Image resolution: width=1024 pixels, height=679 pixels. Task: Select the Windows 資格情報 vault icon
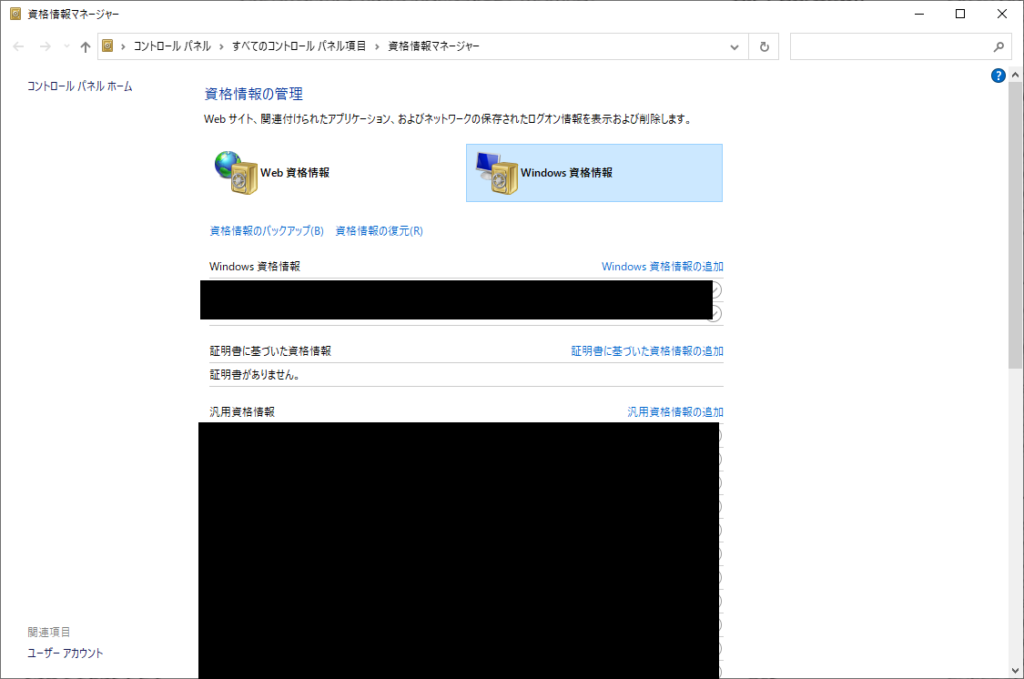point(496,173)
